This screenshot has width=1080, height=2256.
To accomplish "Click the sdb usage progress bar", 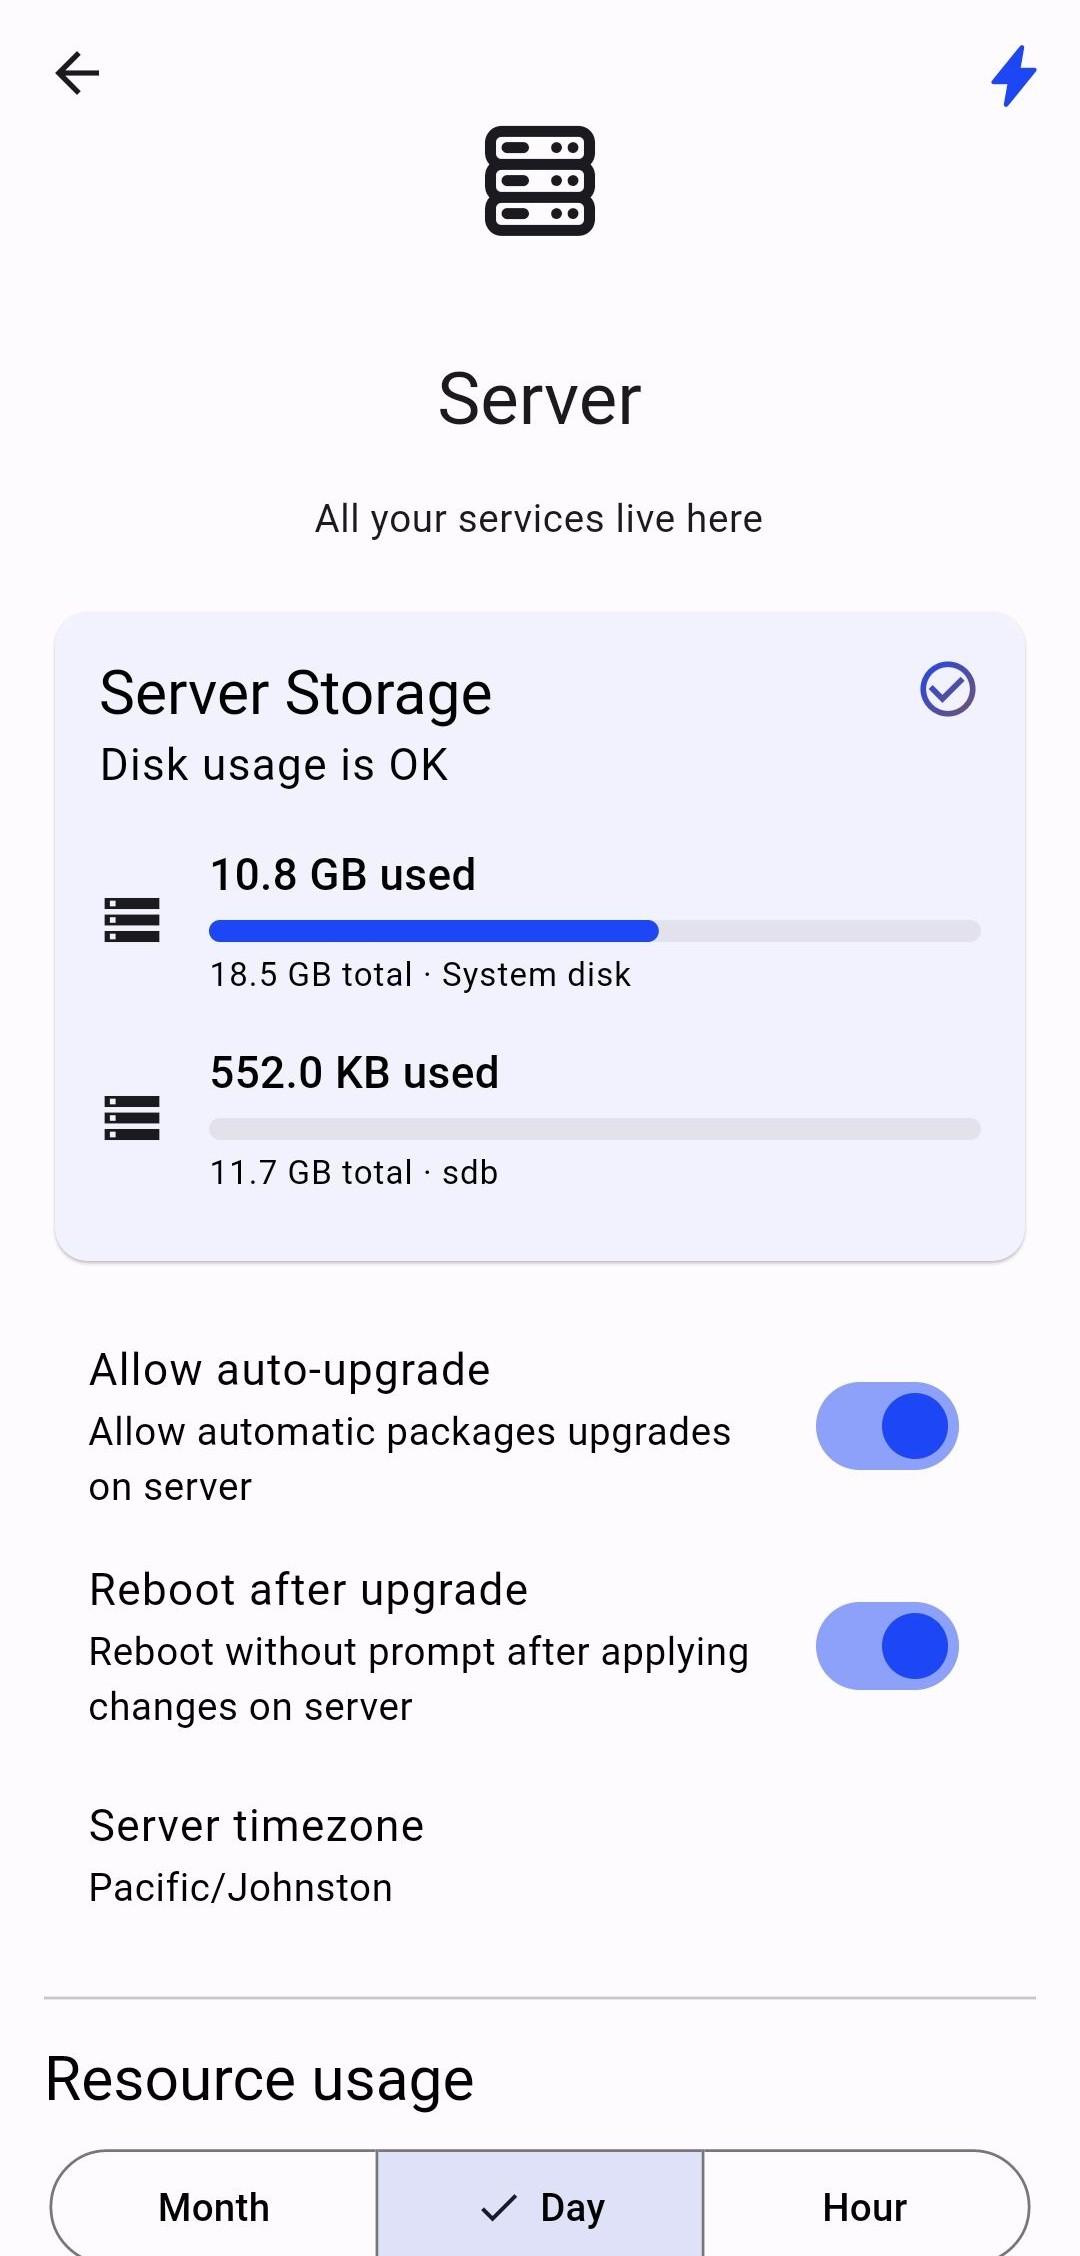I will [x=594, y=1129].
